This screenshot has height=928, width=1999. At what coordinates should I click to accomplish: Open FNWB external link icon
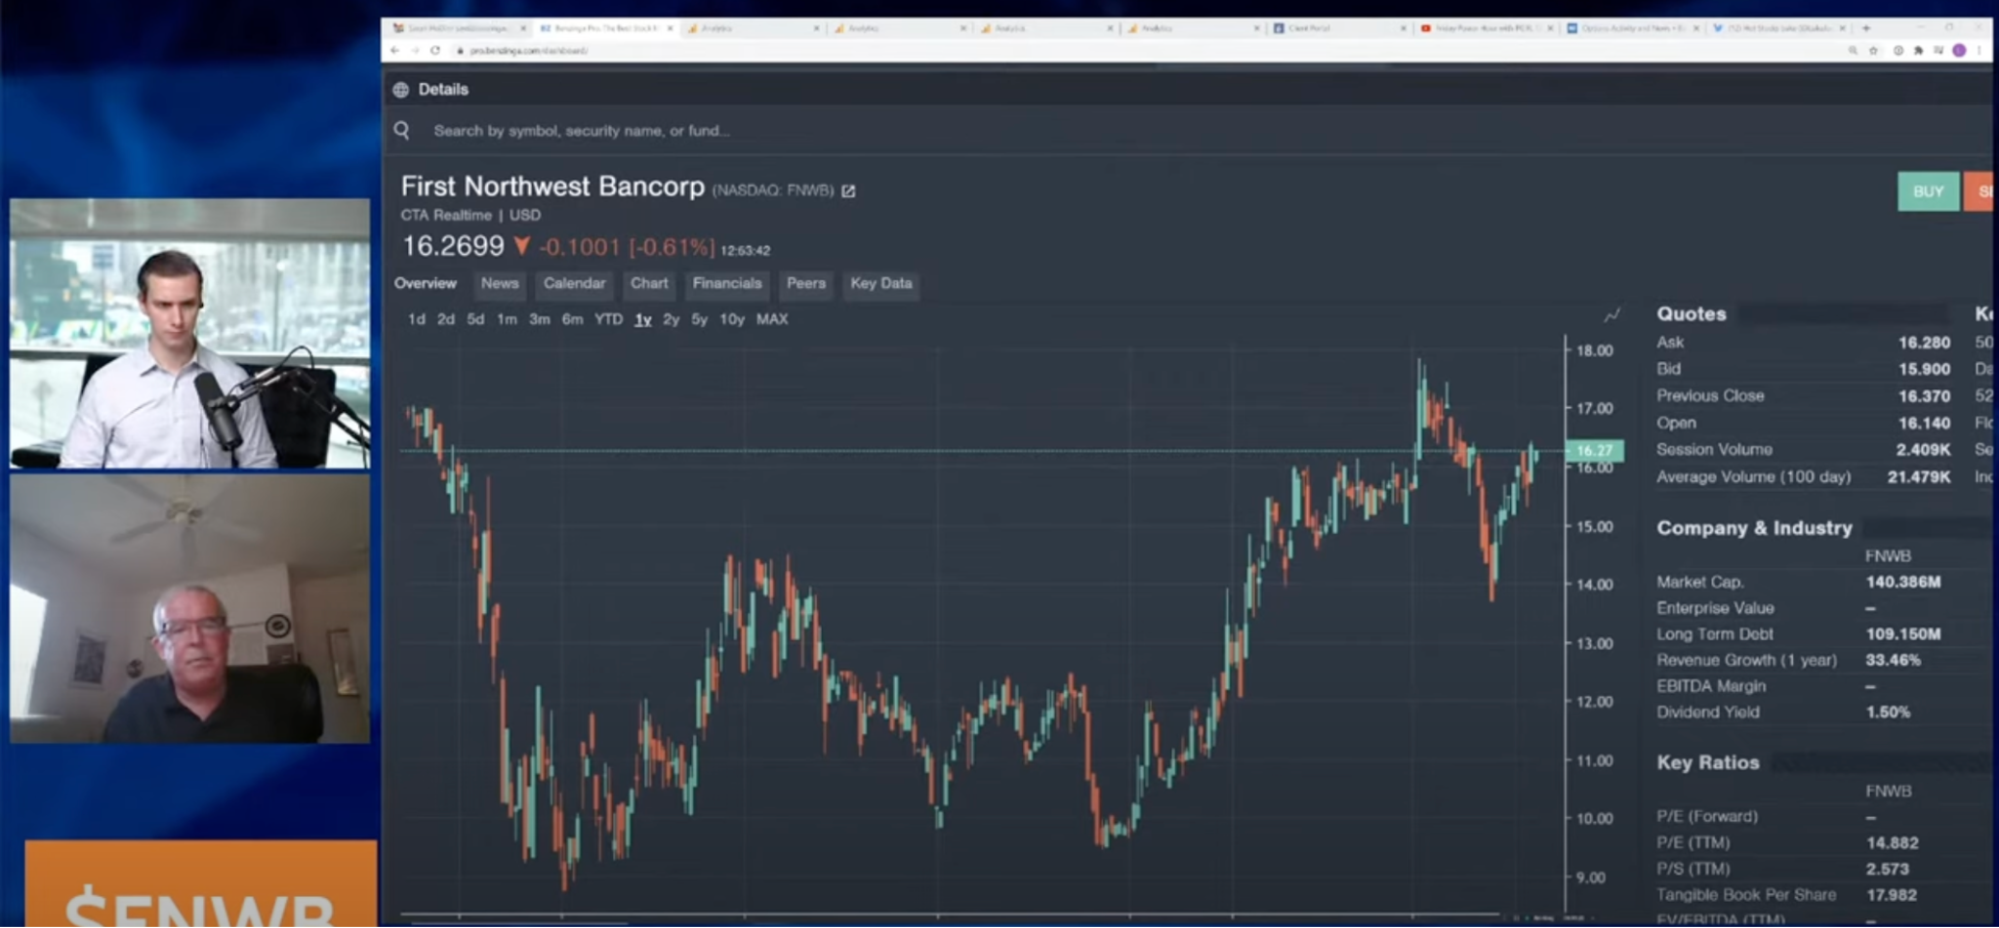coord(848,191)
